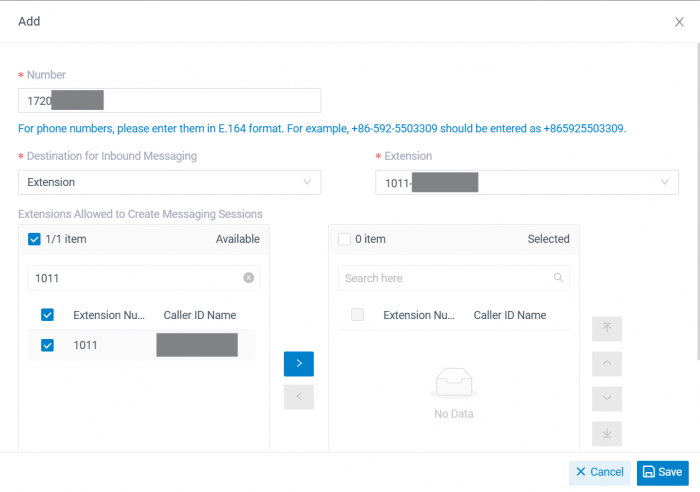Click the Selected list Search here field

[454, 278]
